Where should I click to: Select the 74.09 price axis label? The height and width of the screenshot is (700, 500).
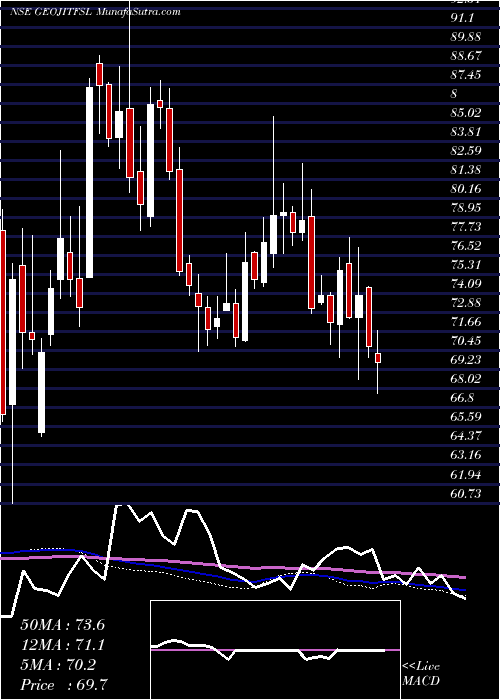coord(466,283)
